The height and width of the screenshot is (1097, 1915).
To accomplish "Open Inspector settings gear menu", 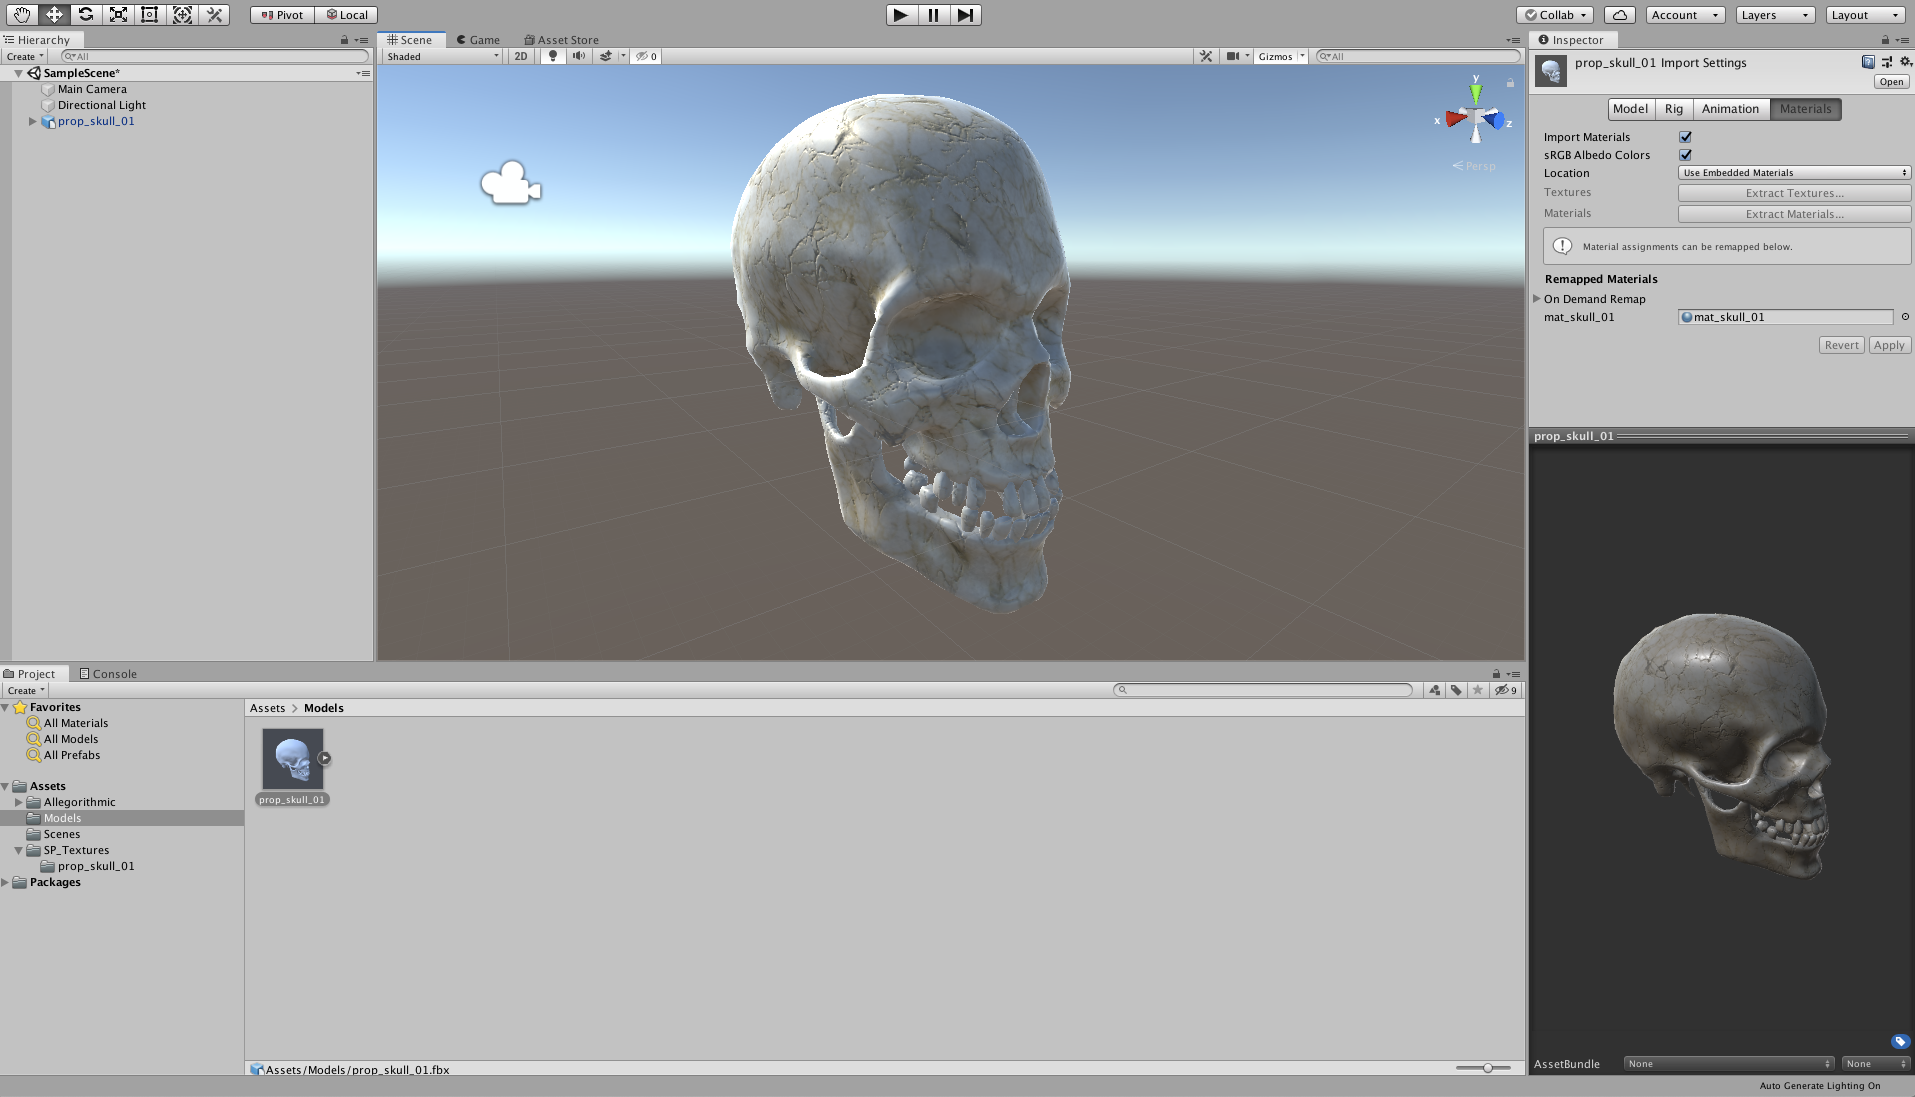I will tap(1905, 62).
